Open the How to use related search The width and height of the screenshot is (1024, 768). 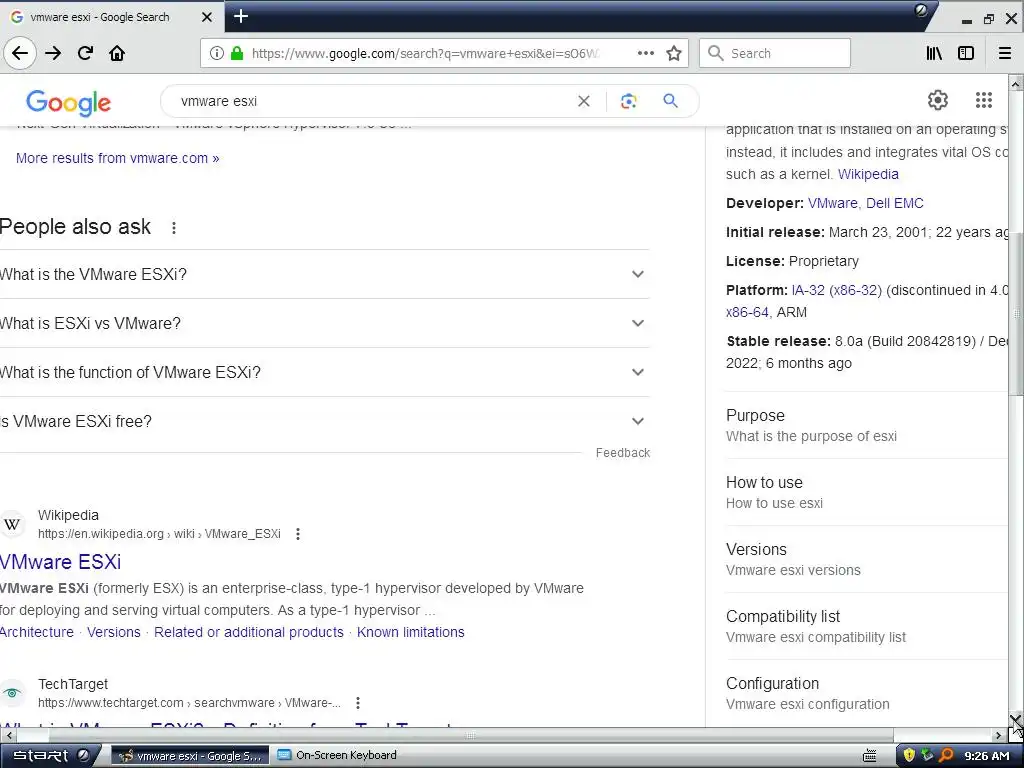(866, 492)
